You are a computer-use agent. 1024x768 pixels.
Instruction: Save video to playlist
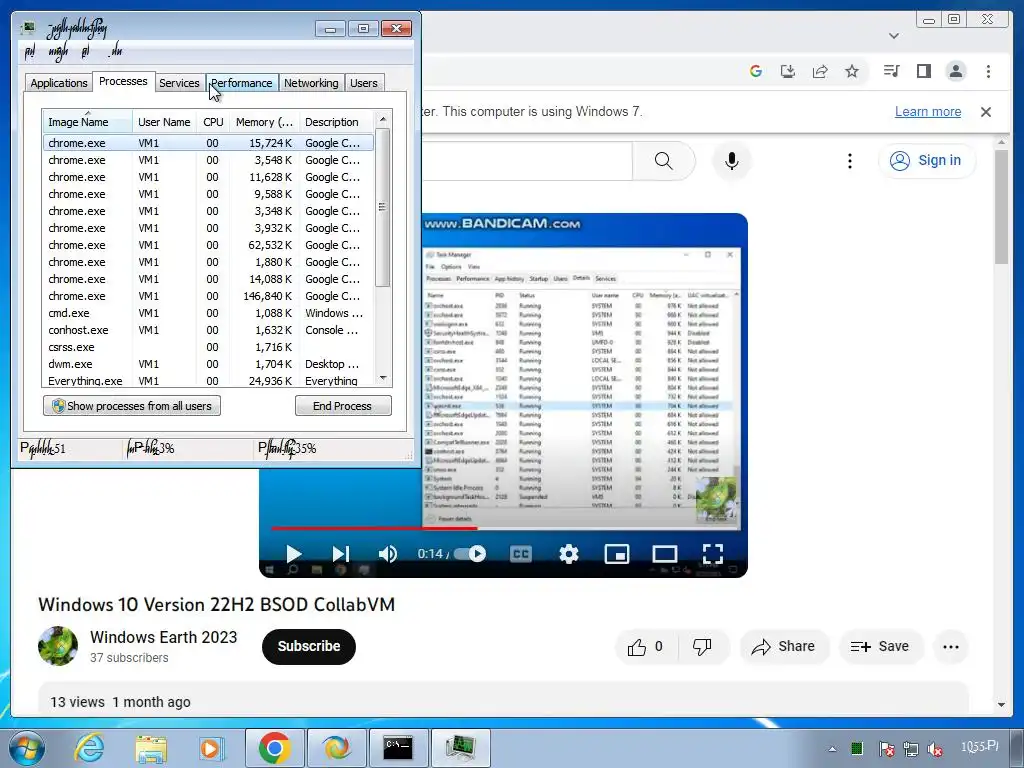(880, 647)
